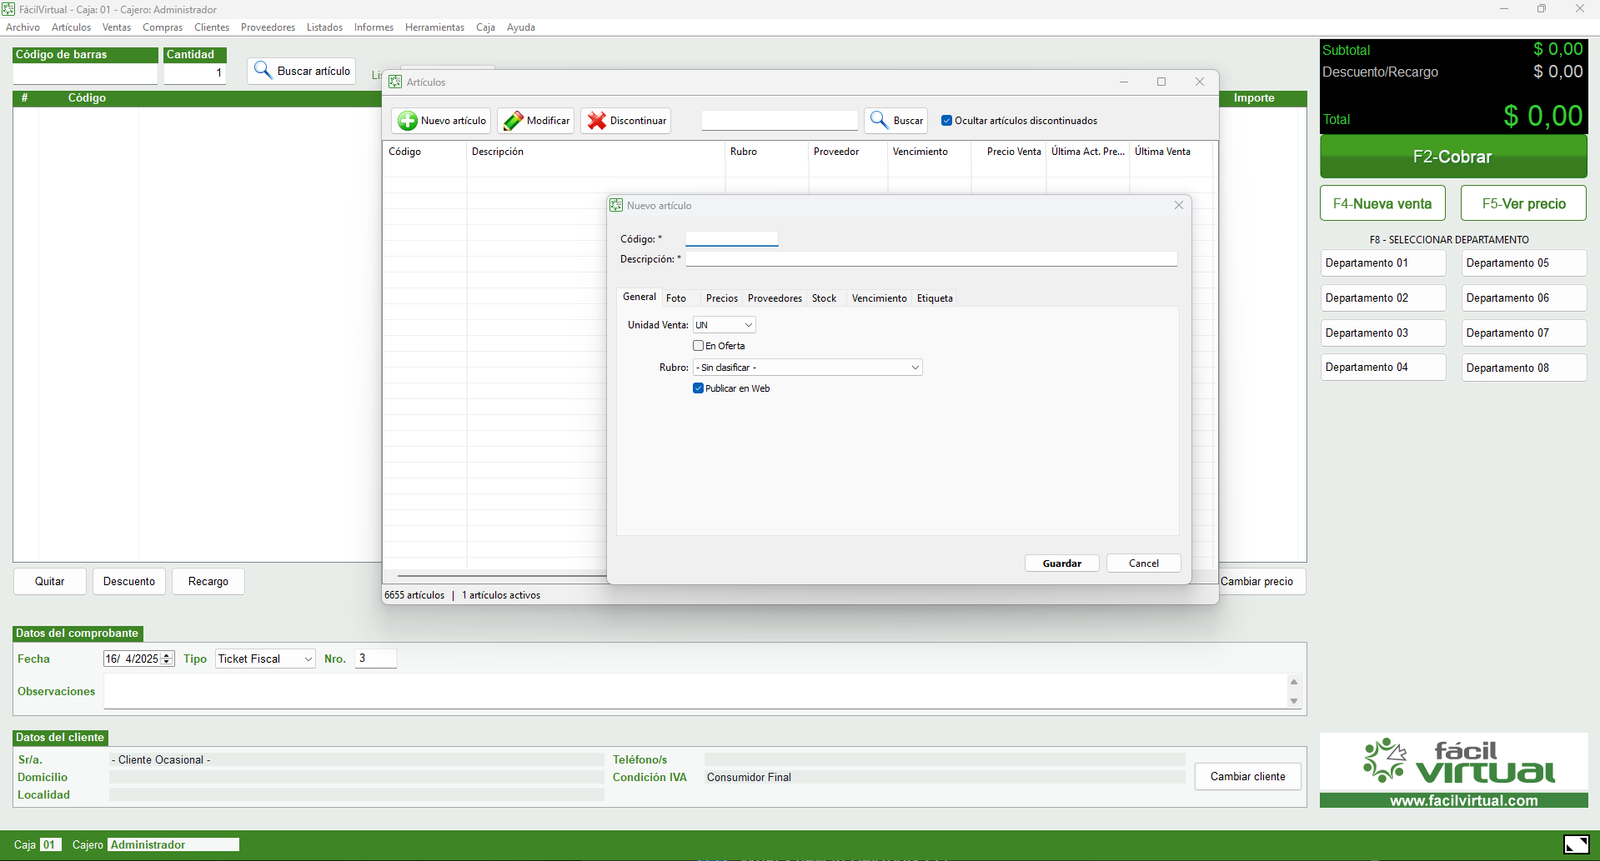Click the facilvirtual.com logo banner
This screenshot has height=861, width=1600.
tap(1453, 770)
